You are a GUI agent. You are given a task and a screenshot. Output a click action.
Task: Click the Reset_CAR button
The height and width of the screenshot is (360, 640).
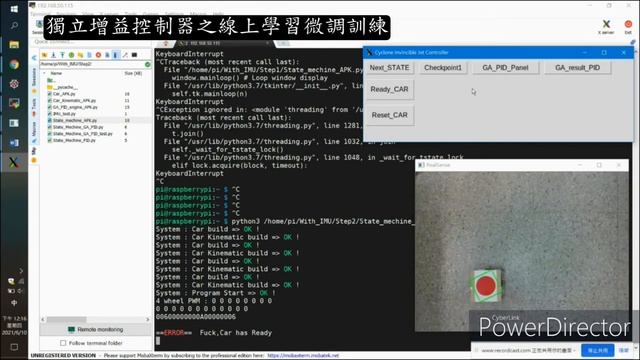point(389,115)
